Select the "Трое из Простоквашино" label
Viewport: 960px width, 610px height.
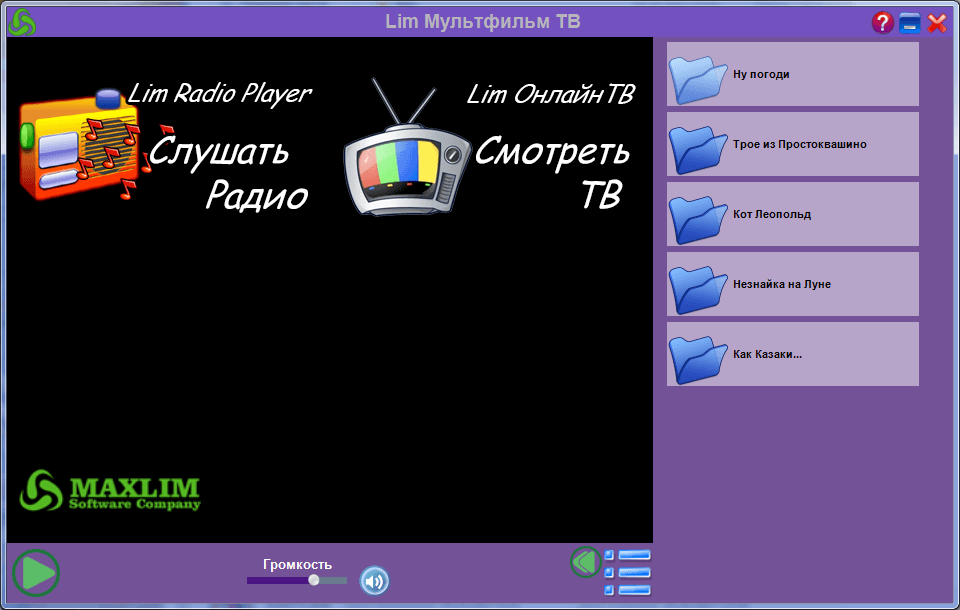(x=800, y=145)
